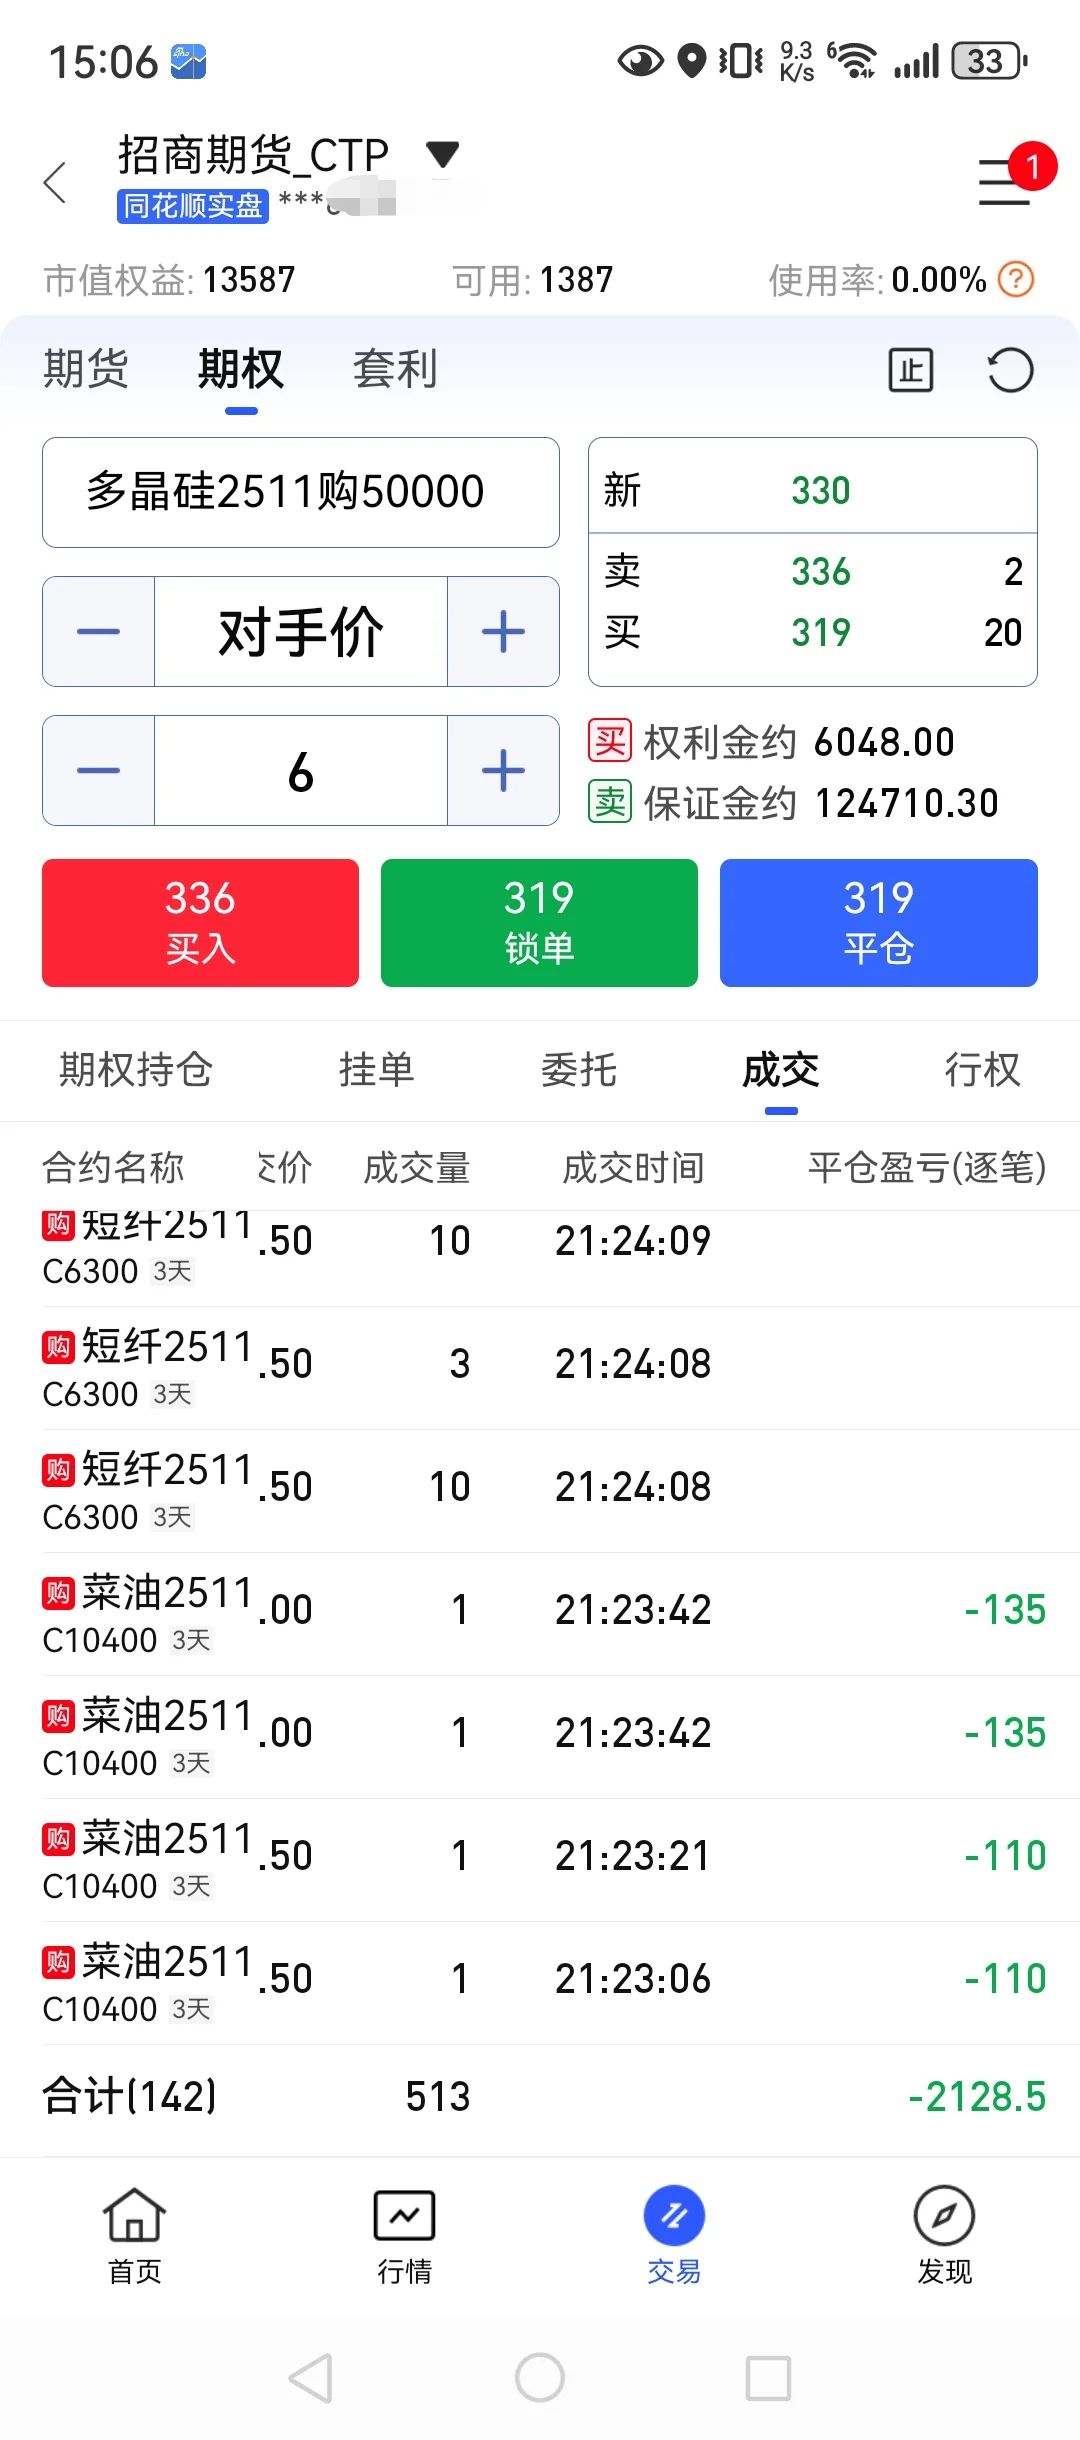This screenshot has height=2440, width=1080.
Task: Select the 短纤2511 trade with volume 3
Action: coord(540,1368)
